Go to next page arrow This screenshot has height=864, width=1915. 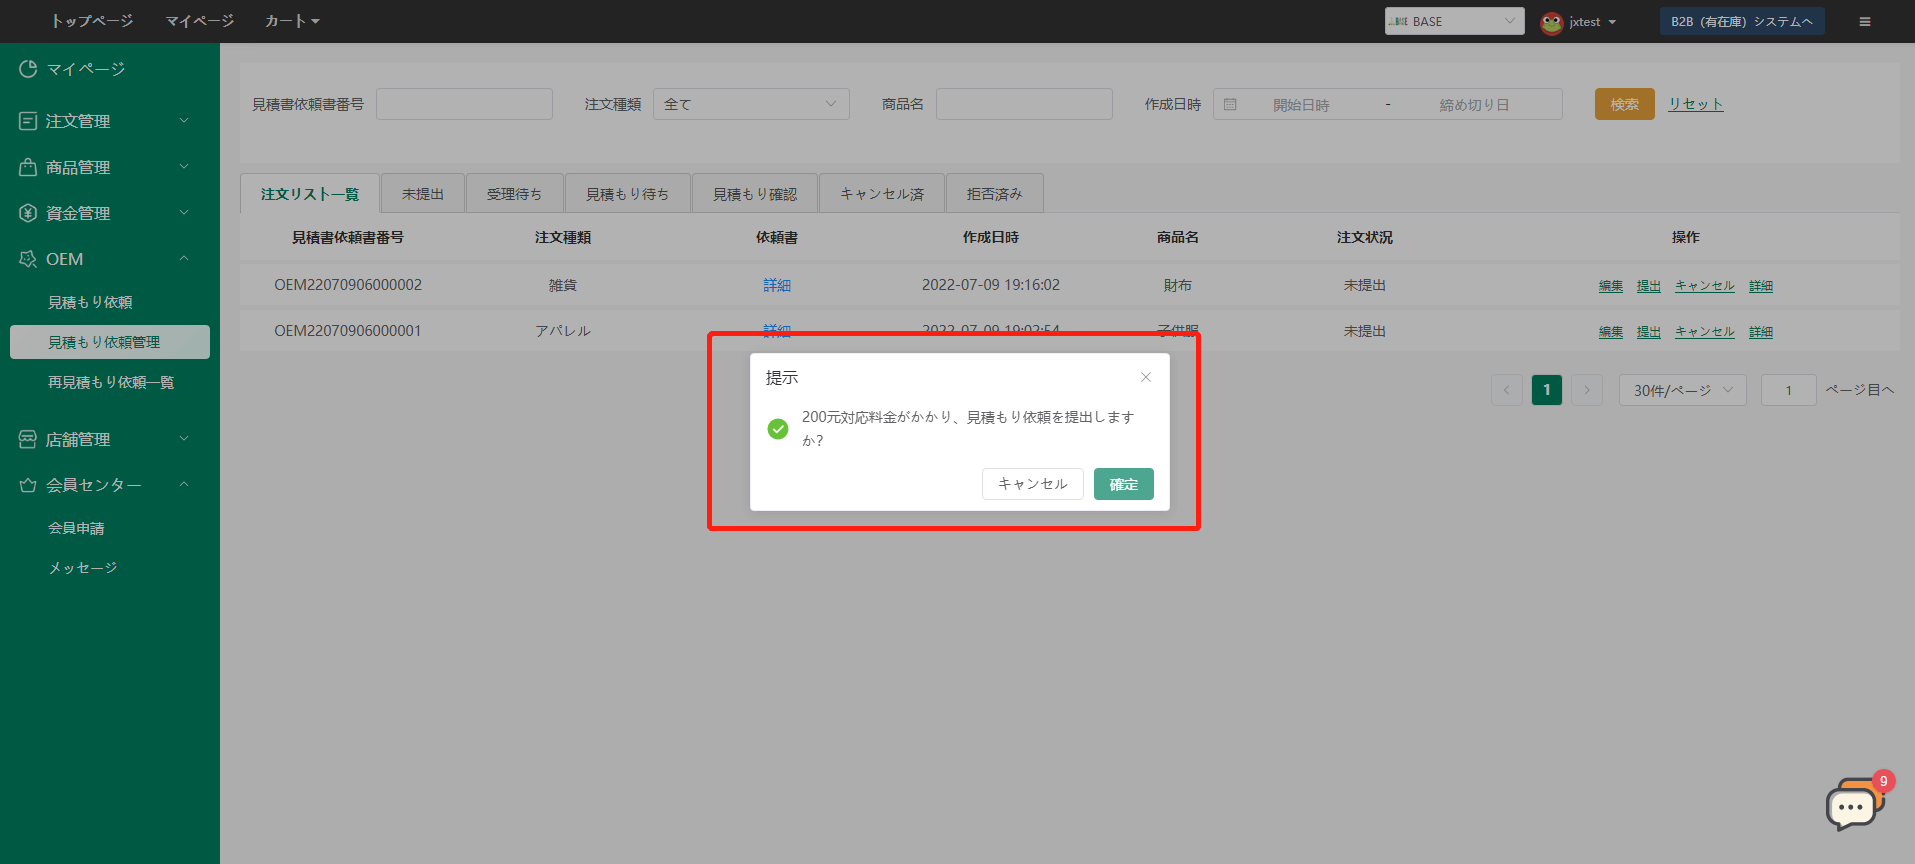pos(1587,390)
